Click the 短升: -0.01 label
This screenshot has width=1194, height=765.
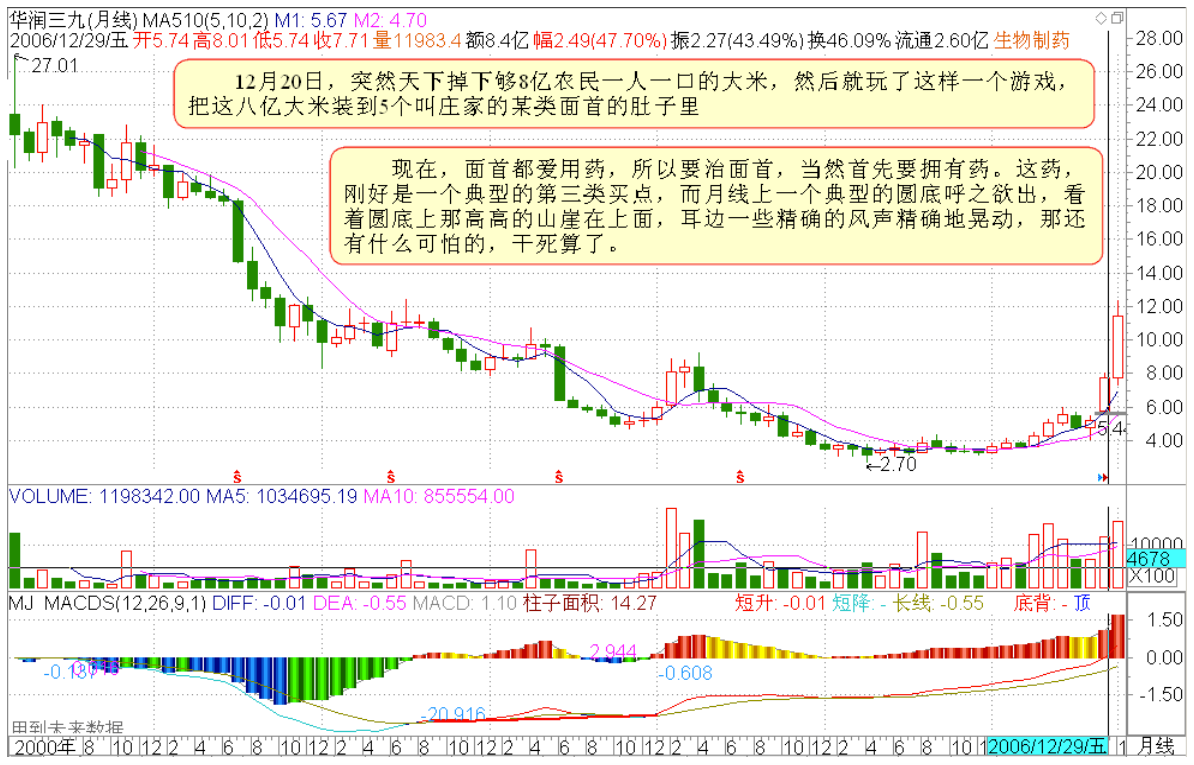[x=781, y=604]
